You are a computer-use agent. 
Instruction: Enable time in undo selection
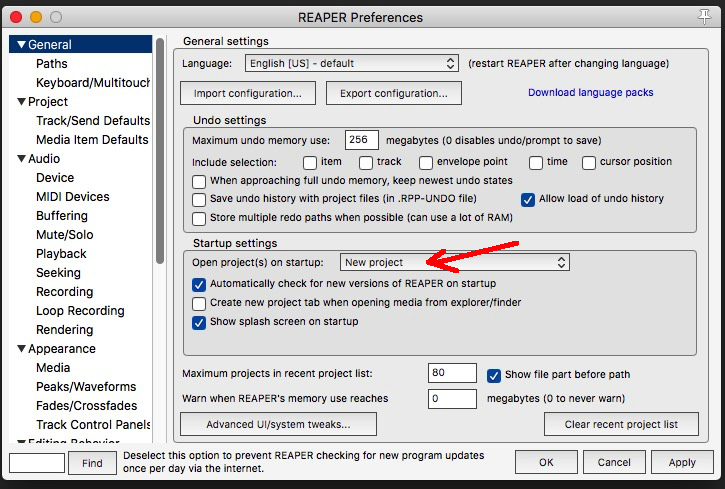pyautogui.click(x=536, y=163)
